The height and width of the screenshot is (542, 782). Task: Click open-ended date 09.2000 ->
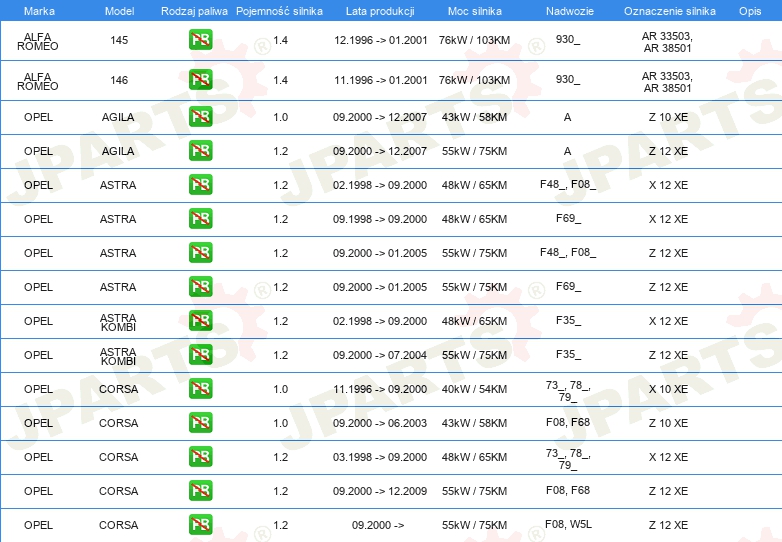378,525
